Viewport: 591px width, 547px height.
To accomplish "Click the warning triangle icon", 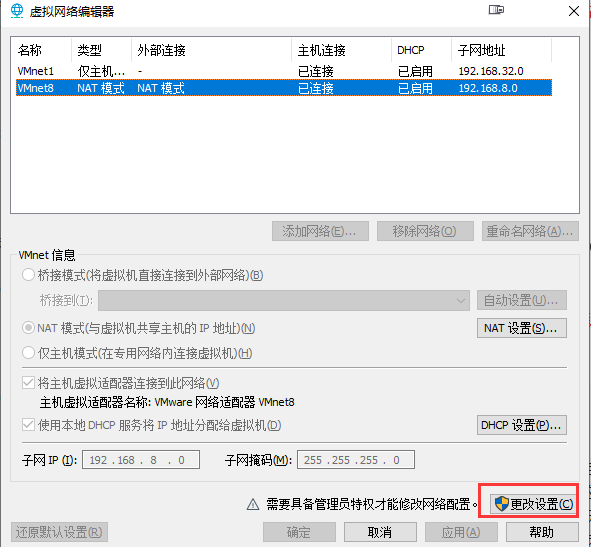I will 253,504.
